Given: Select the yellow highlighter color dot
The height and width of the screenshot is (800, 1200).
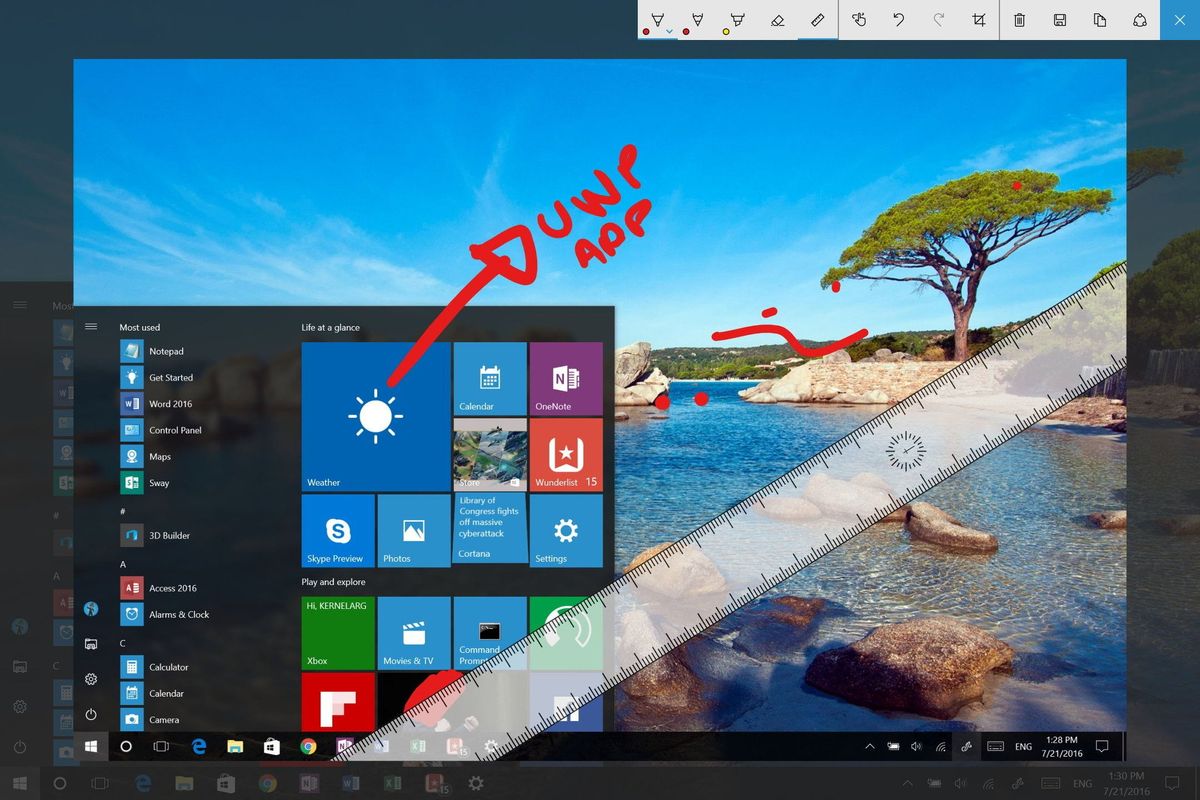Looking at the screenshot, I should coord(725,31).
